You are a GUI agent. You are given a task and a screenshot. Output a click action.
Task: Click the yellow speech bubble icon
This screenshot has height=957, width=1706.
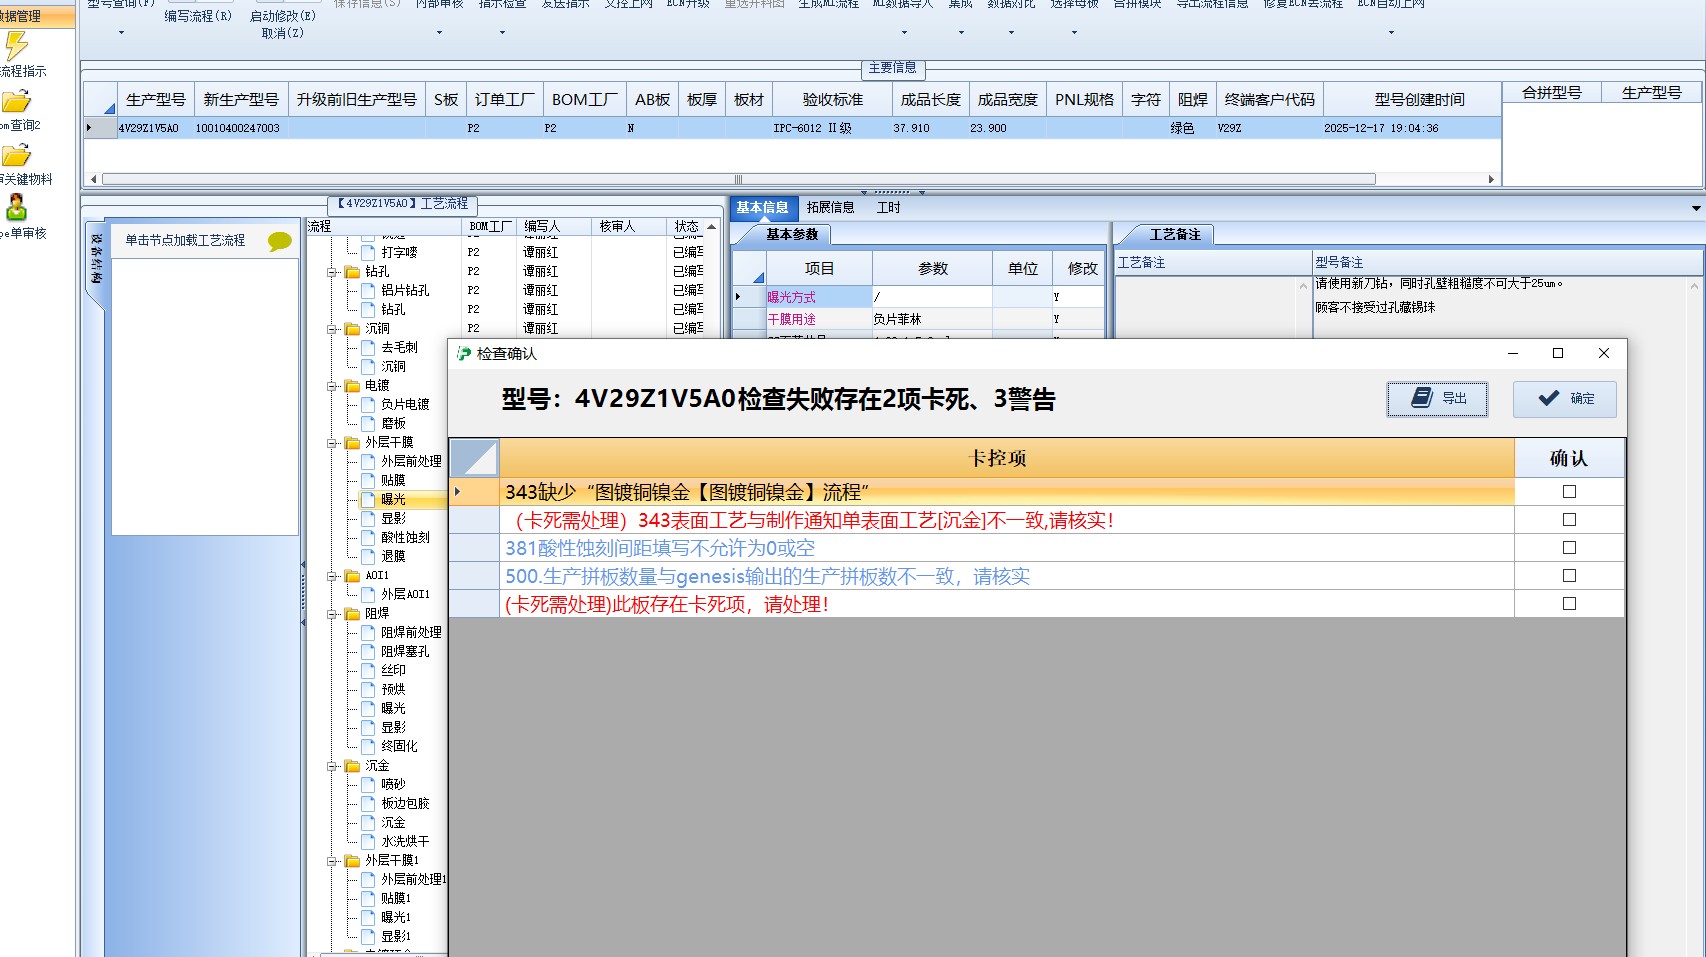tap(280, 241)
